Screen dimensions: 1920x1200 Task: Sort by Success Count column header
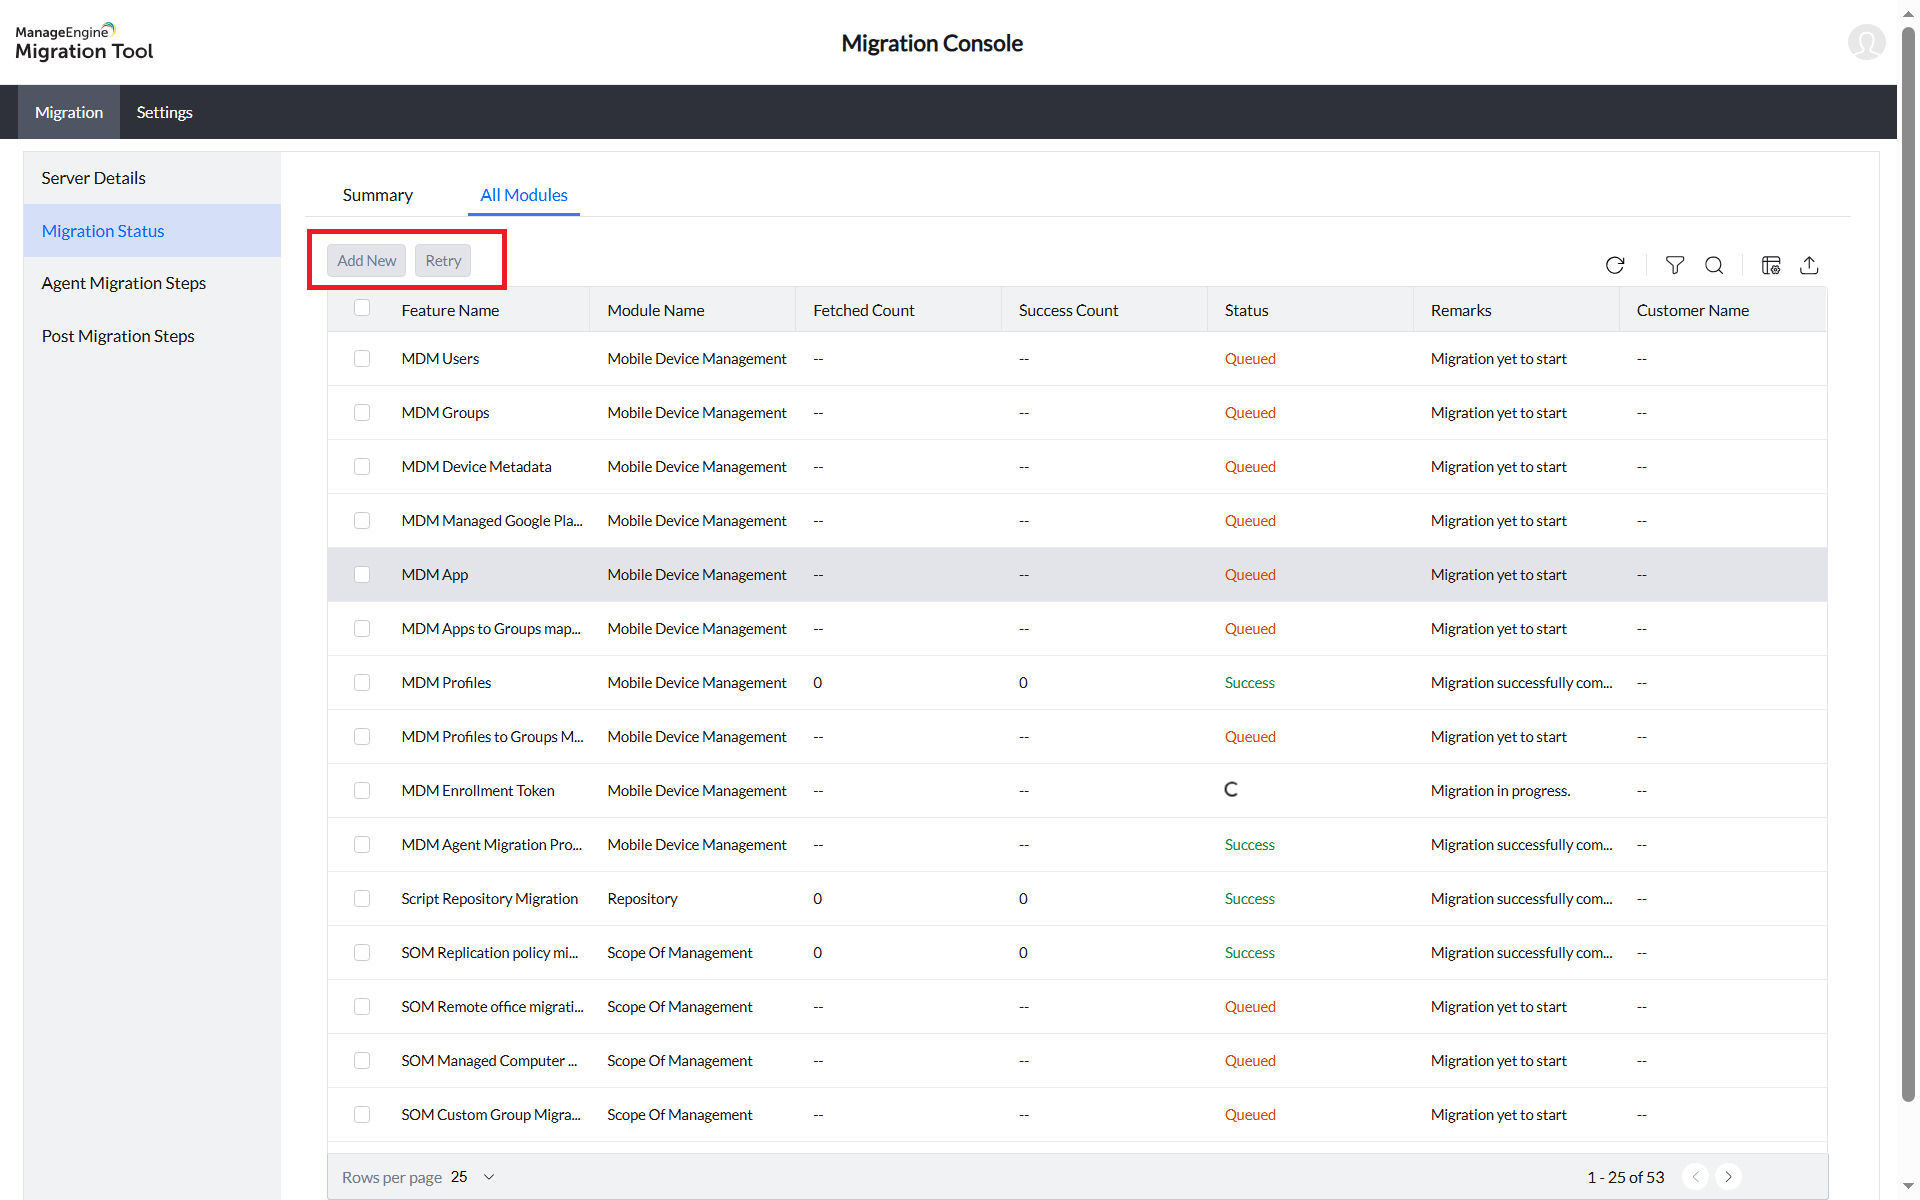pos(1068,311)
